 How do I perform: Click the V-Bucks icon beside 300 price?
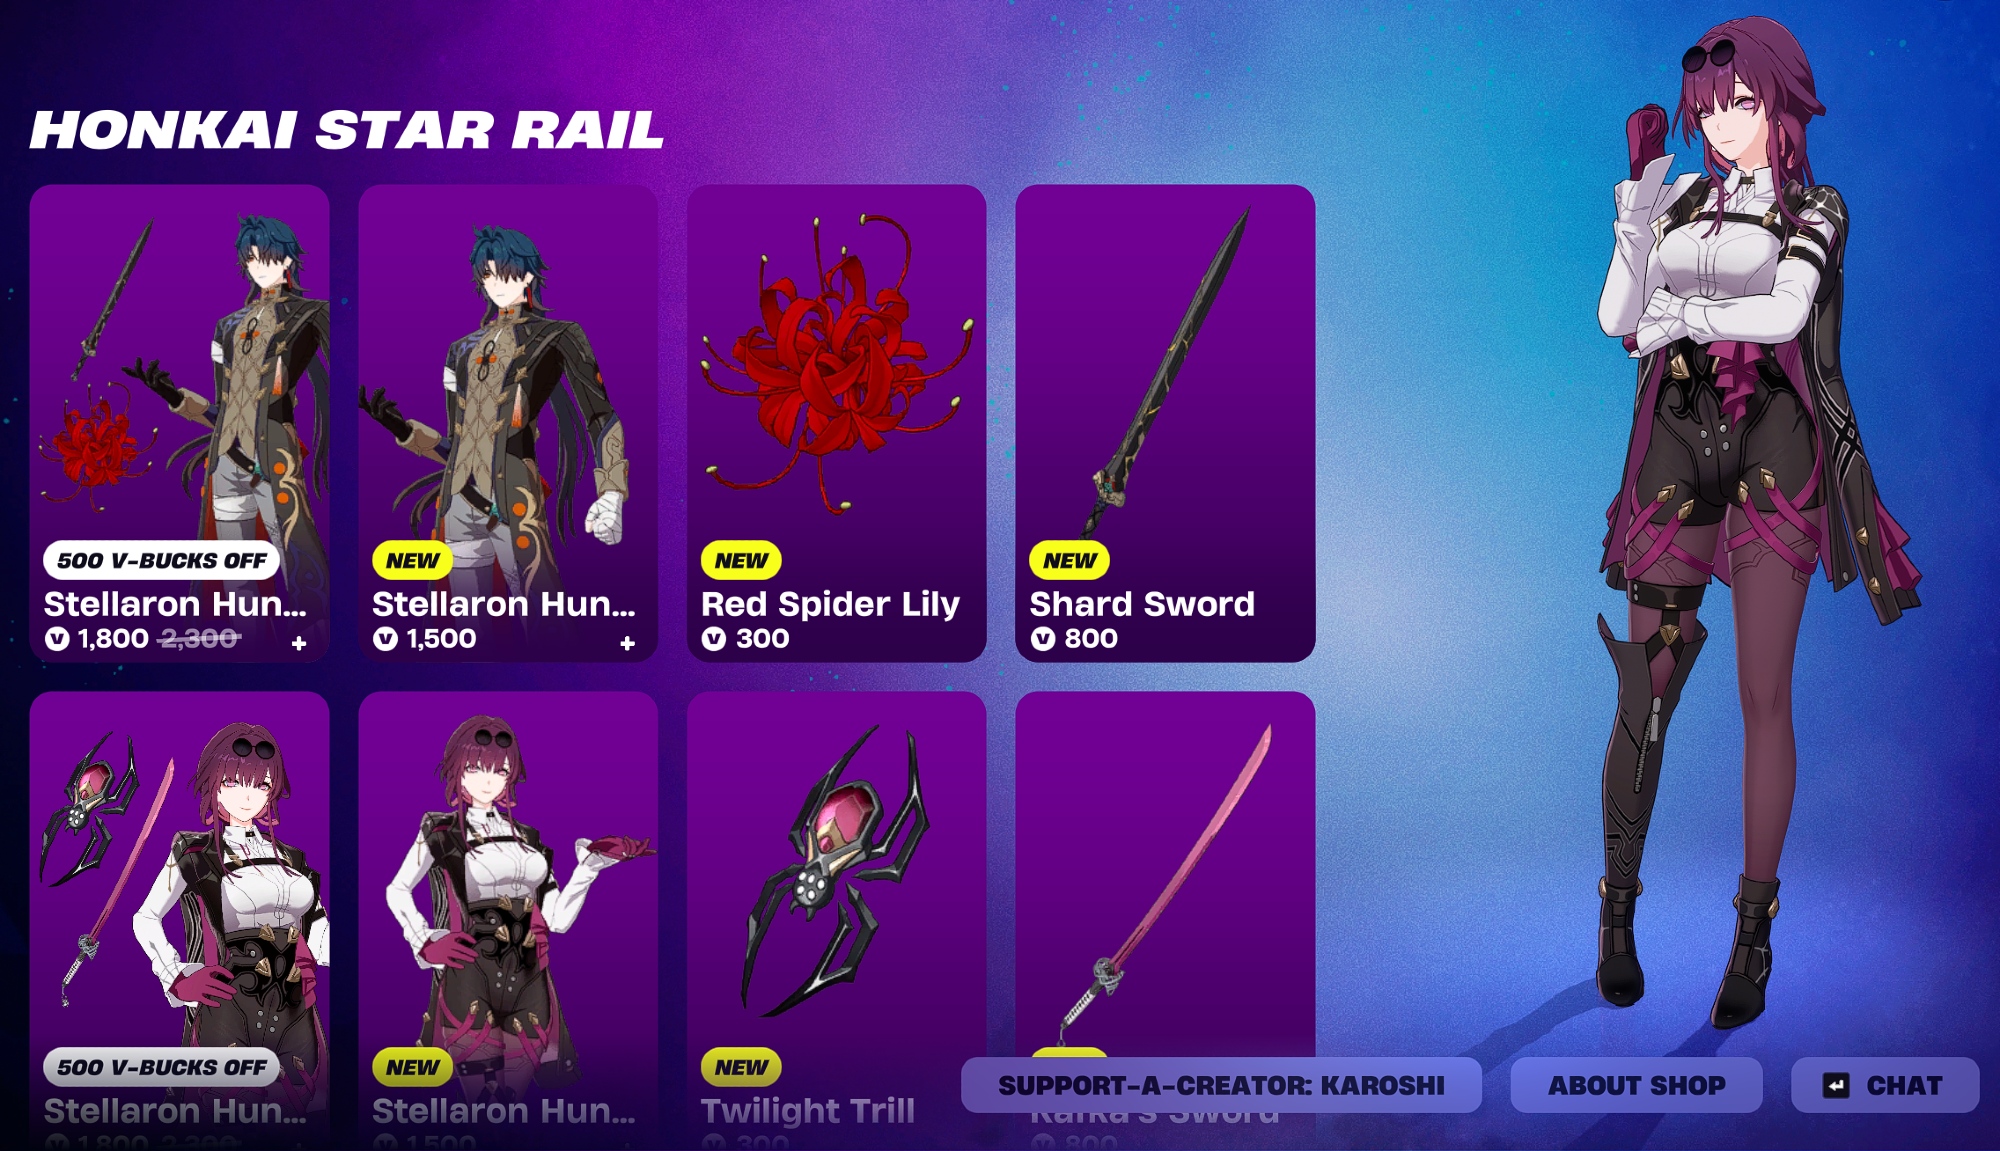(x=714, y=639)
